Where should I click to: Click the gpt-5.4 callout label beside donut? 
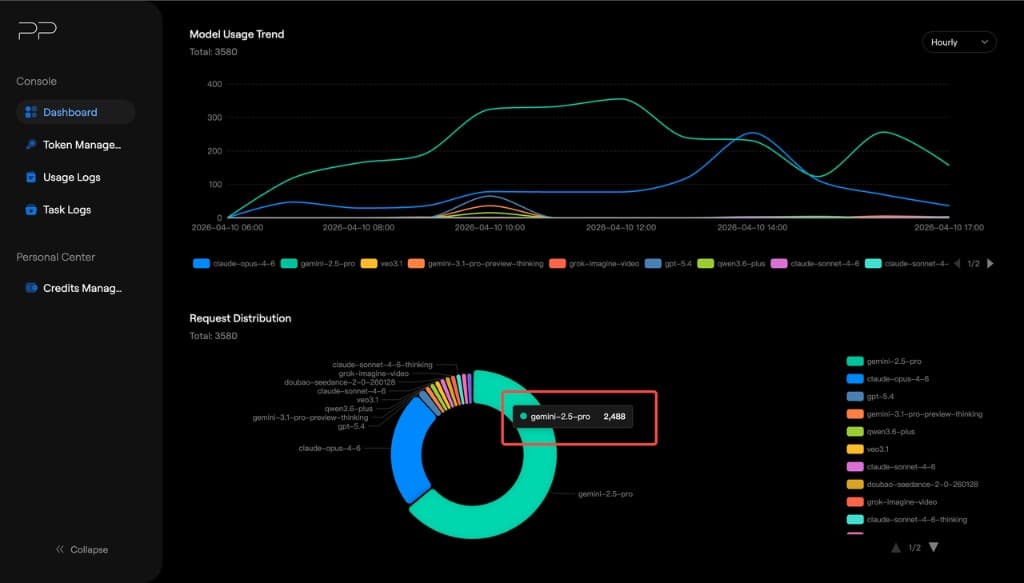[351, 426]
